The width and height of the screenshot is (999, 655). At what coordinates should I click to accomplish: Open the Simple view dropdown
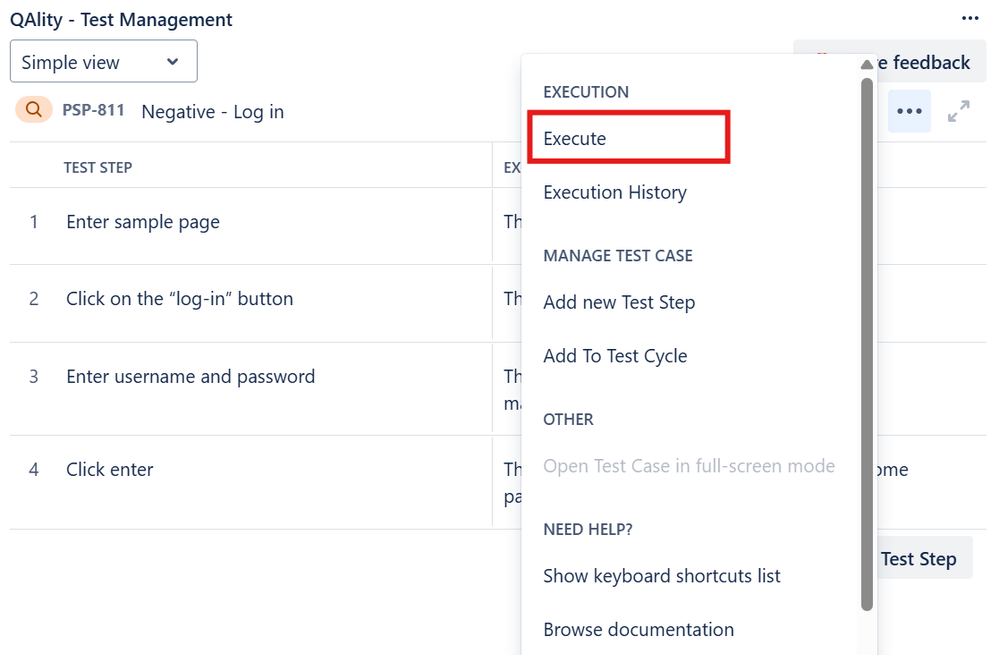tap(103, 61)
